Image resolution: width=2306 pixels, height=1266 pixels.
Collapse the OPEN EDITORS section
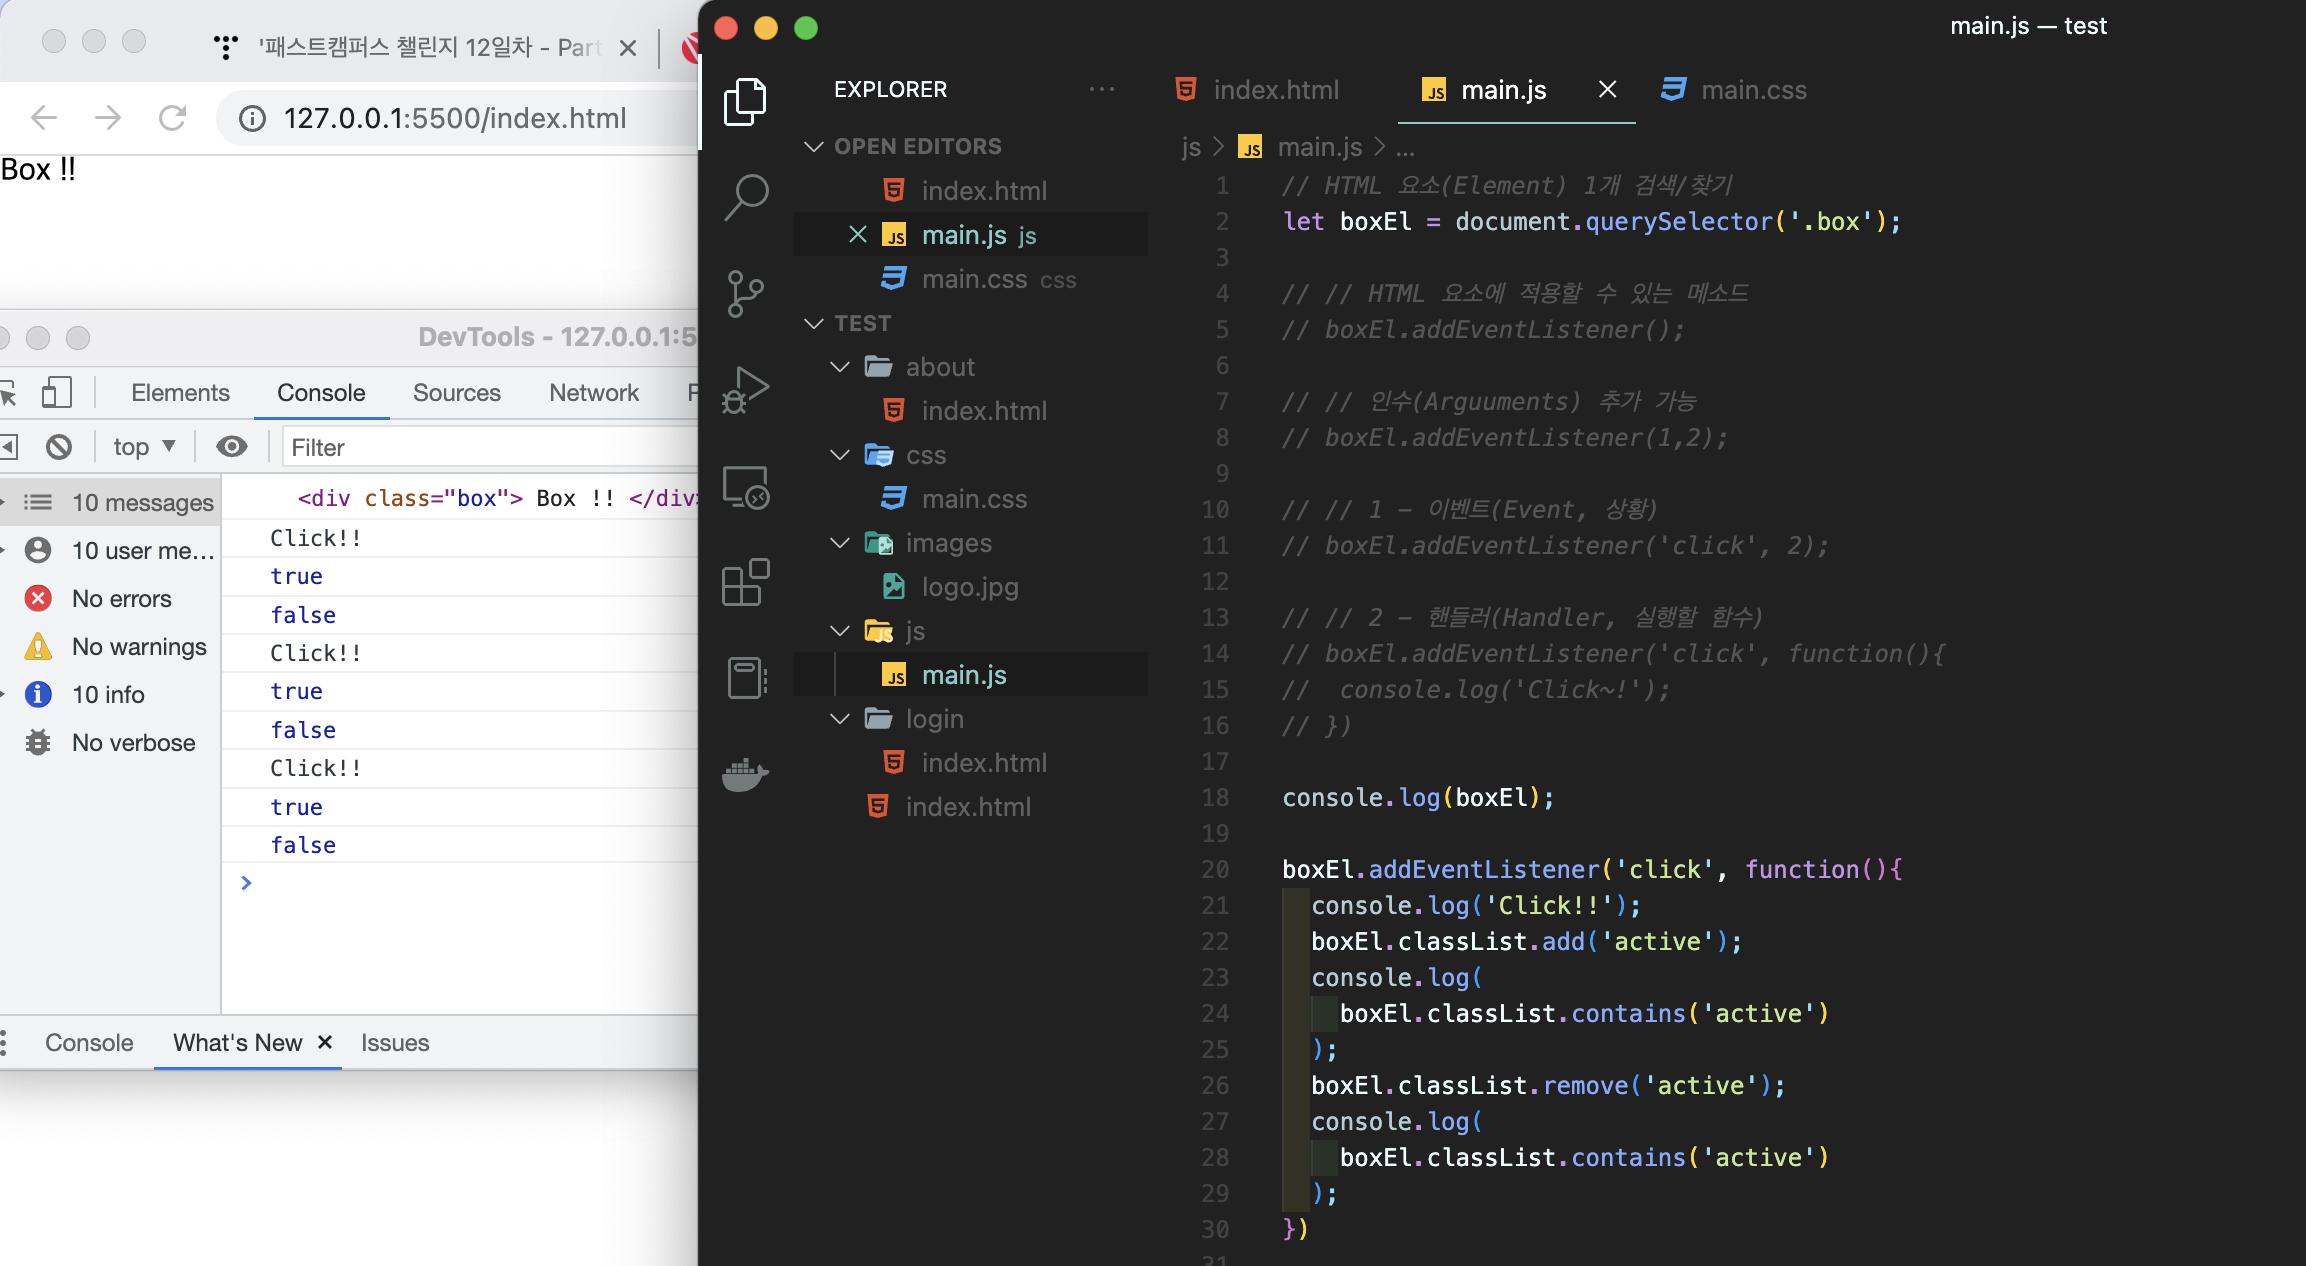click(x=814, y=146)
